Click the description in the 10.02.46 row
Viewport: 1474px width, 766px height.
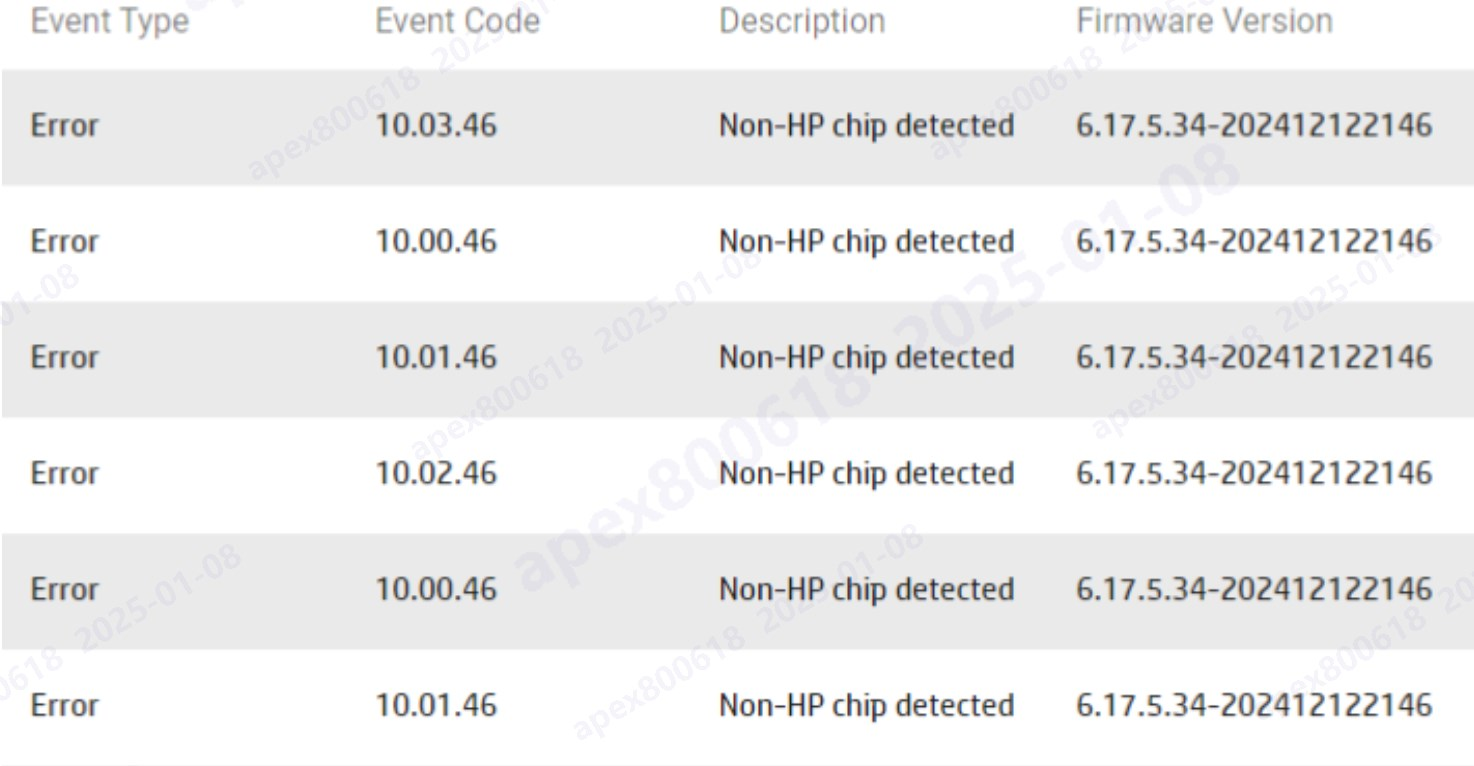click(x=866, y=473)
